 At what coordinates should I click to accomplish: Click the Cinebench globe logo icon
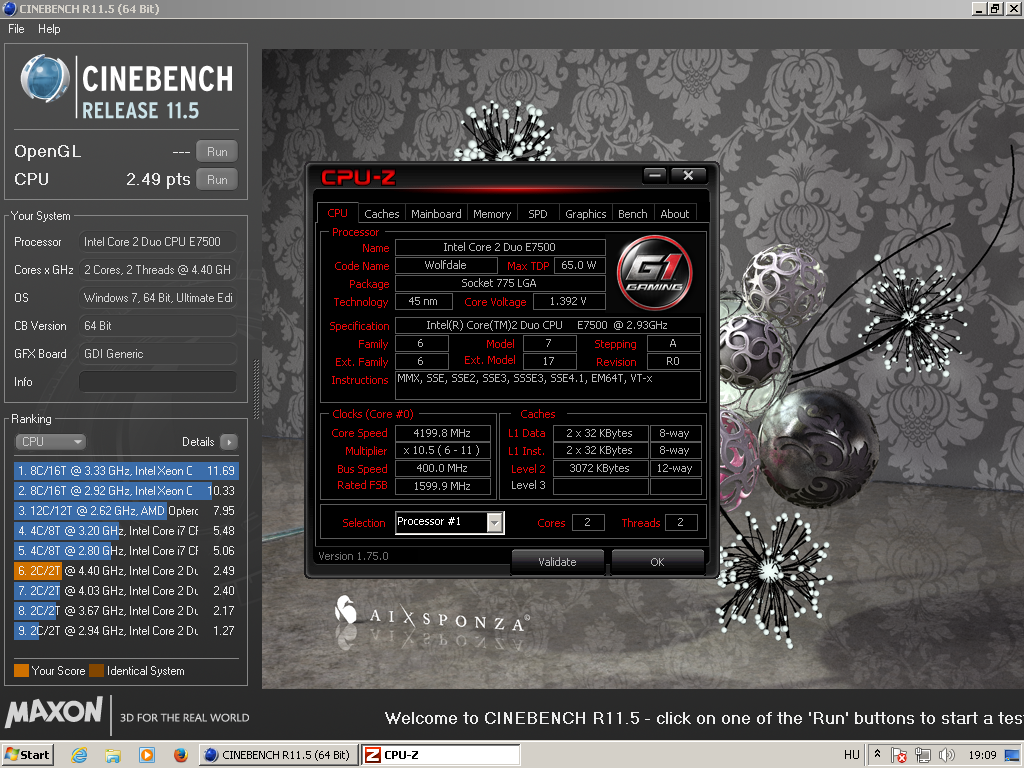(x=45, y=79)
